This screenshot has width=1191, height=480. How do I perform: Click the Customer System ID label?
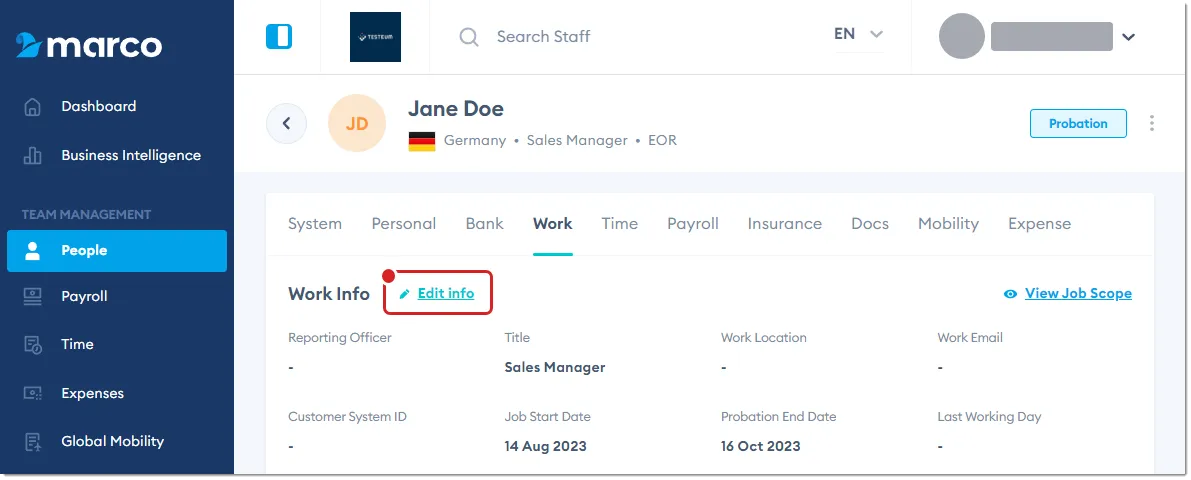point(348,417)
